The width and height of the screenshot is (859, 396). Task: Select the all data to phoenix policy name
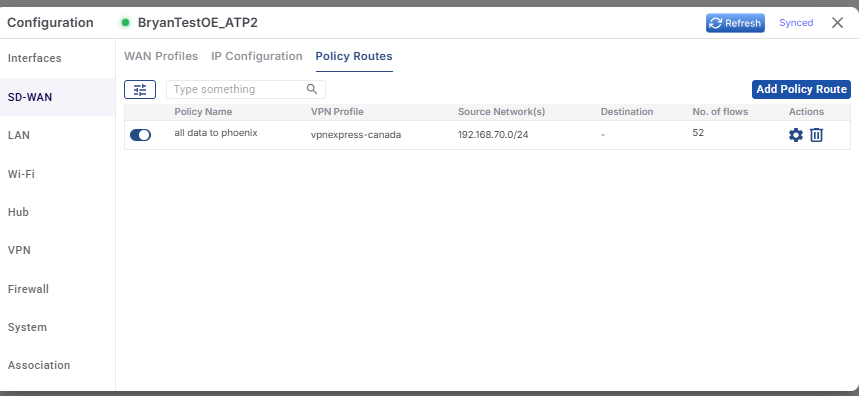click(x=216, y=133)
